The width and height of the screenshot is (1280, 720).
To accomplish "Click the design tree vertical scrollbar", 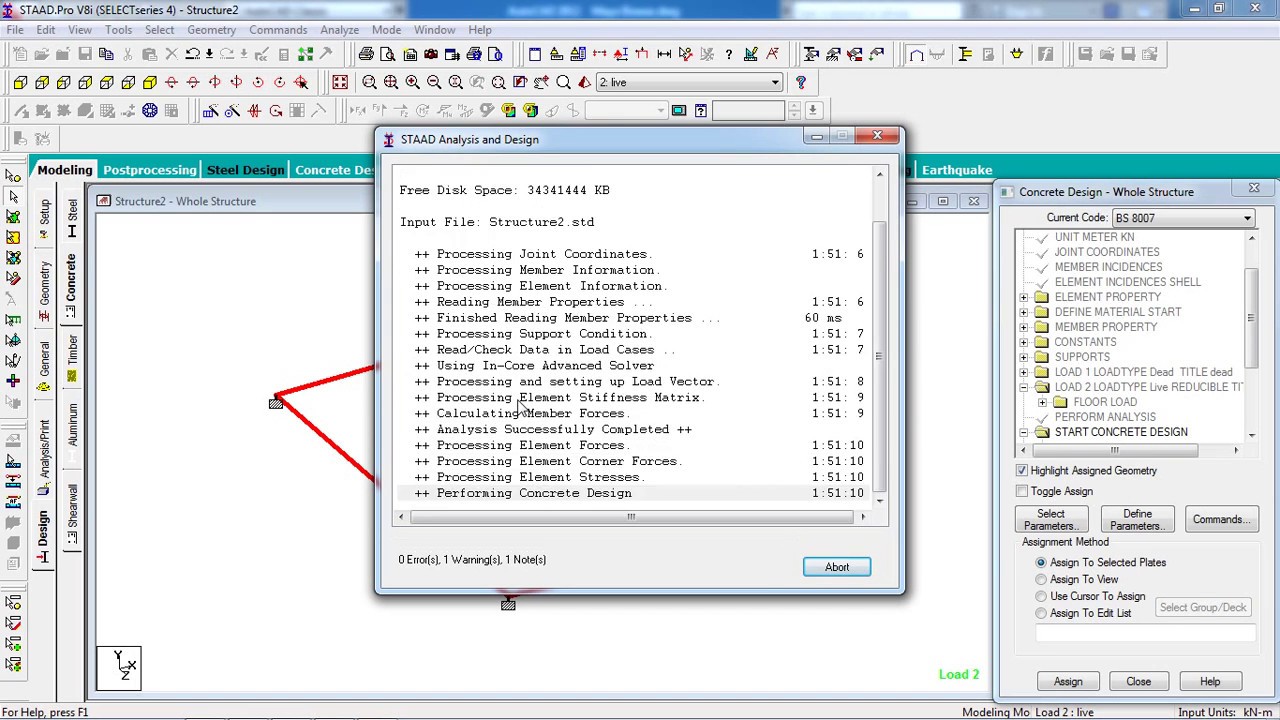I will point(1251,334).
